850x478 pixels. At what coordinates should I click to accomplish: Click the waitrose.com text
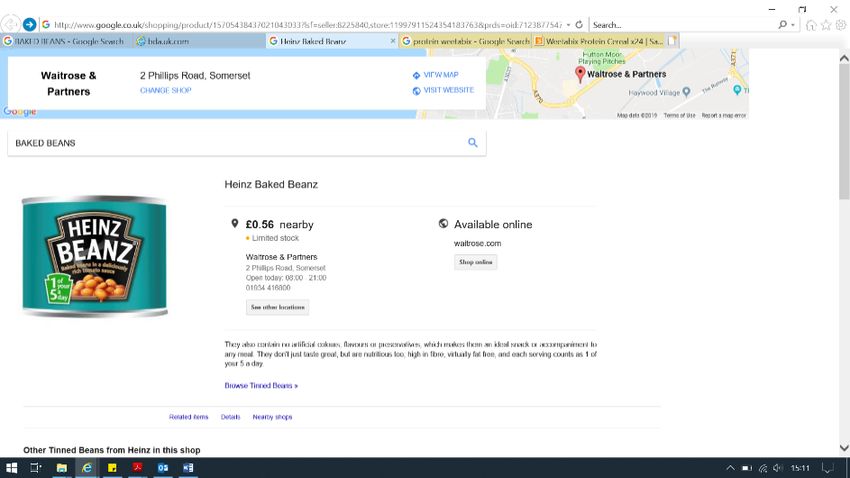click(x=477, y=243)
